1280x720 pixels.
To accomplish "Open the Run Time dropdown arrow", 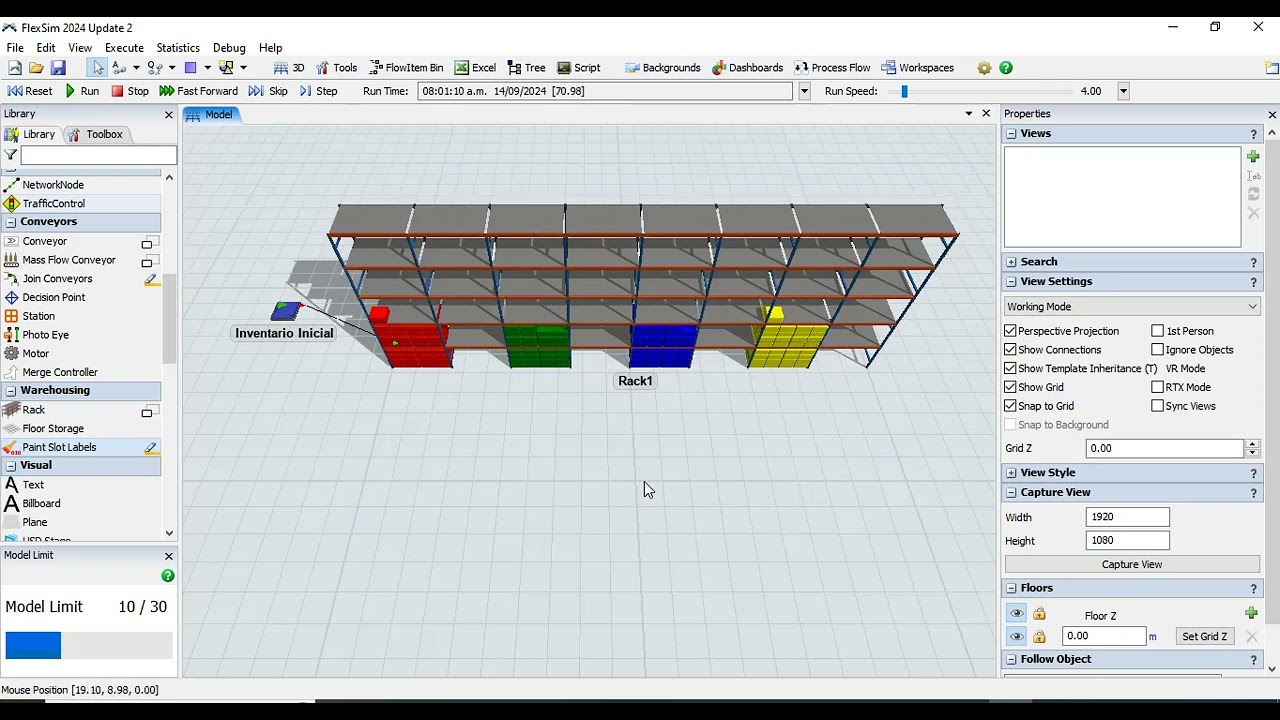I will pyautogui.click(x=804, y=91).
